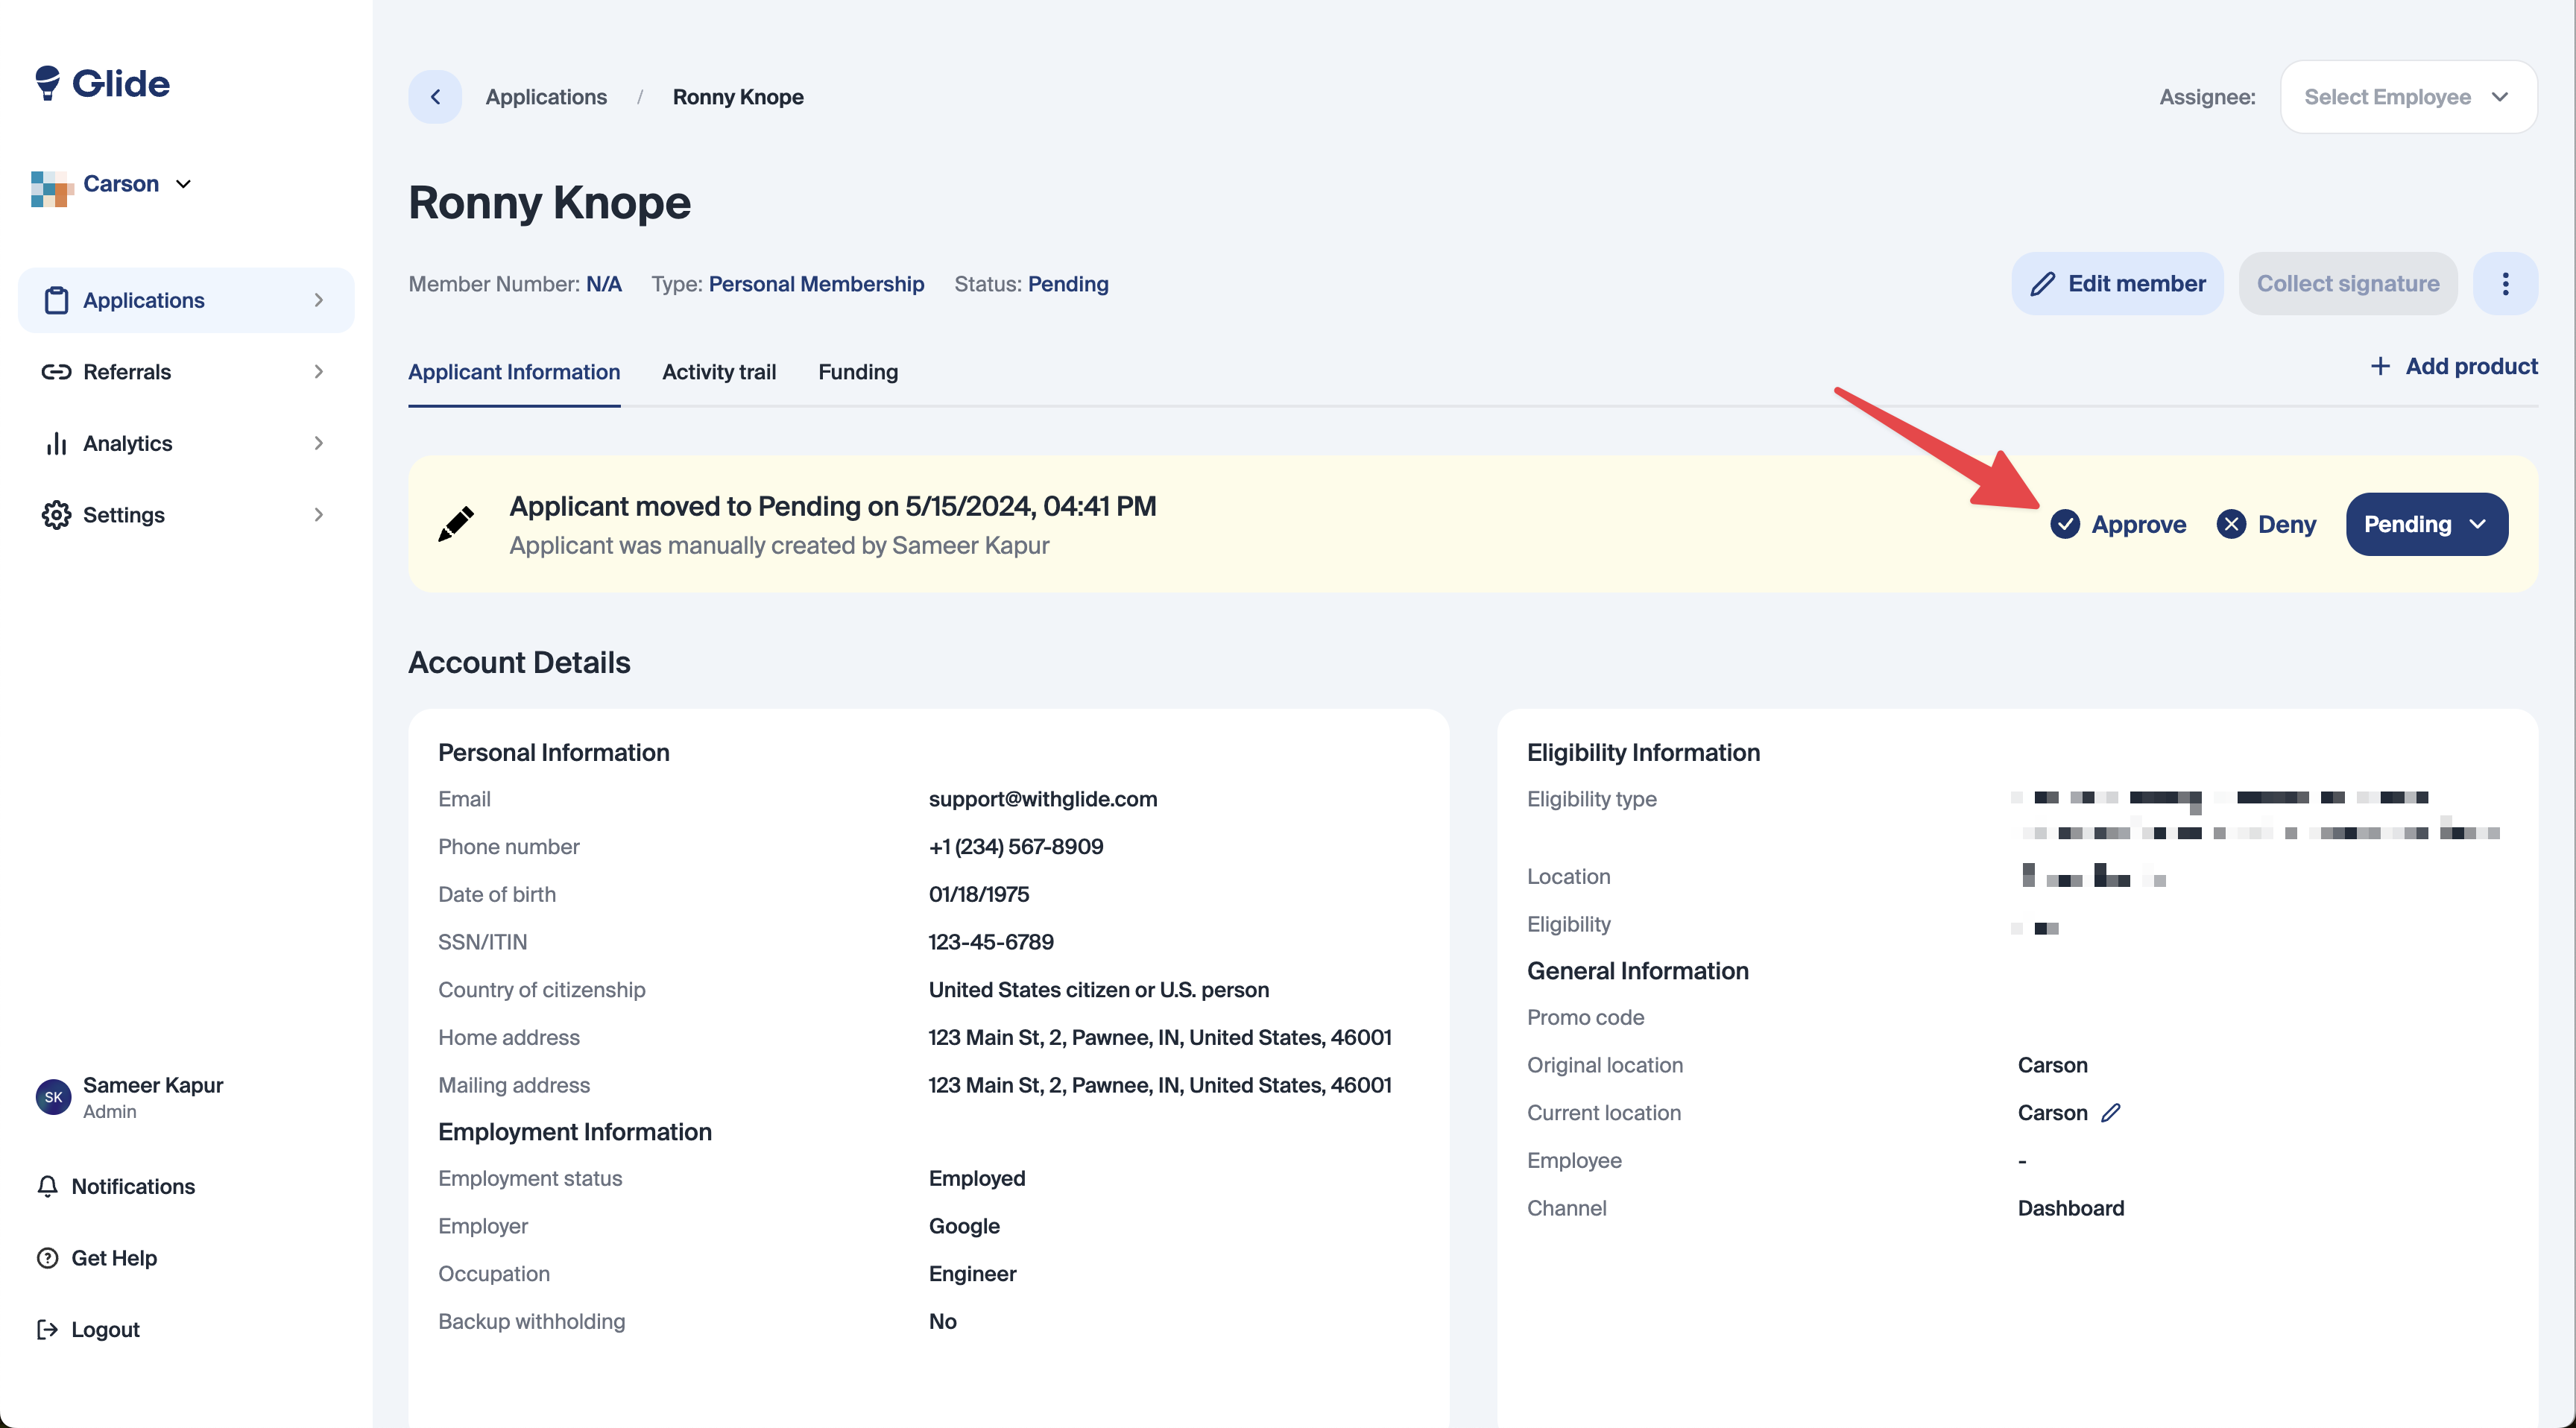Click the Get Help question icon
The width and height of the screenshot is (2576, 1428).
pos(47,1258)
